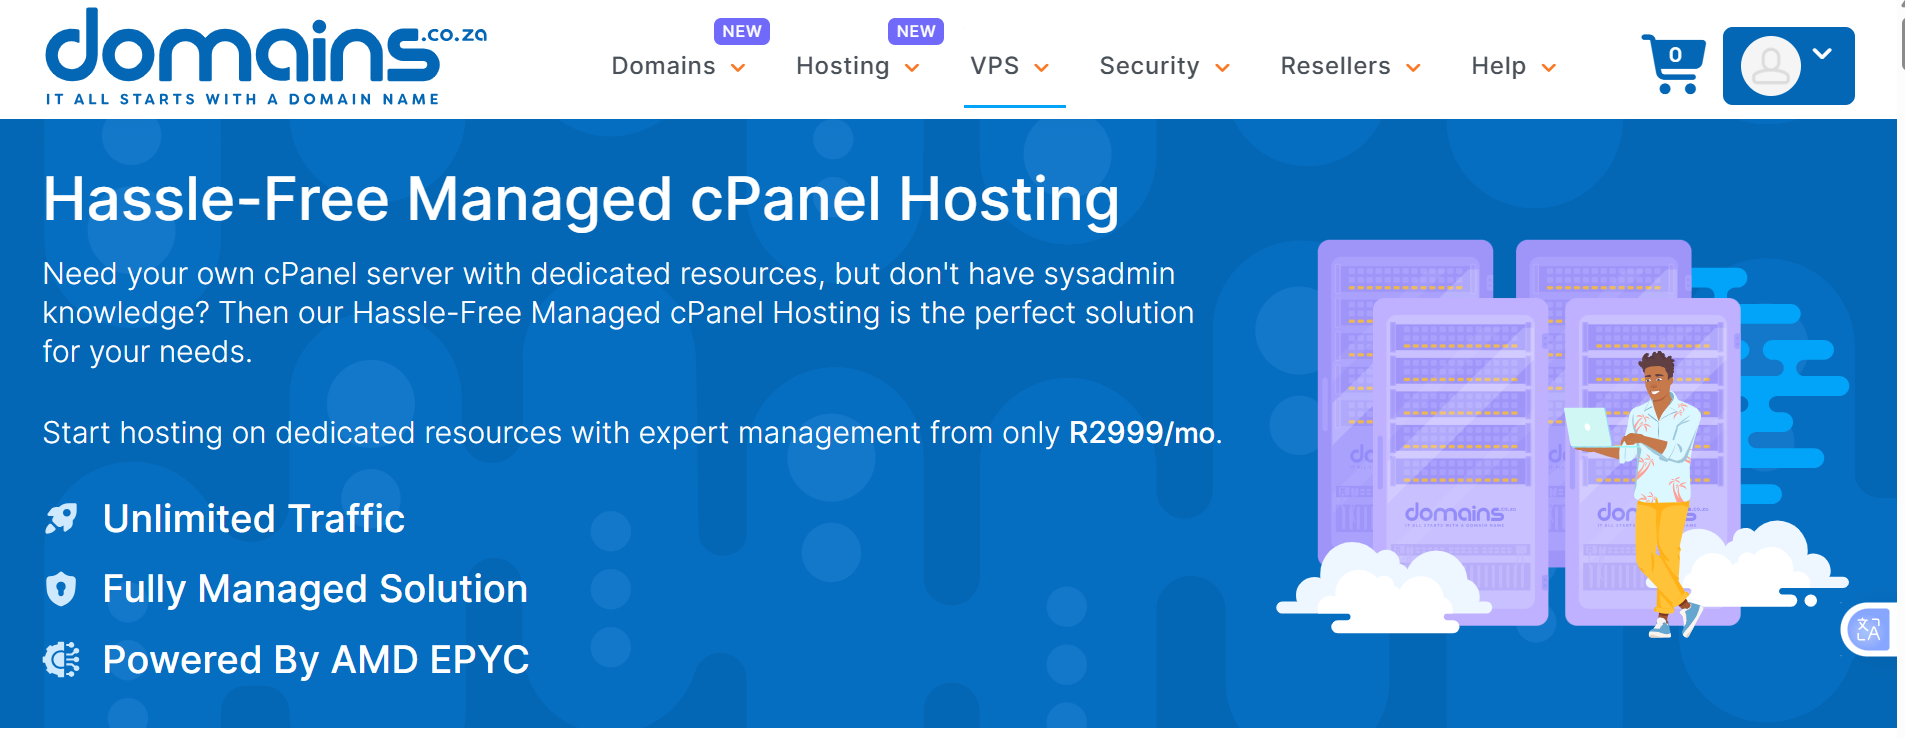Open the VPS menu
The image size is (1905, 738).
coord(1010,66)
